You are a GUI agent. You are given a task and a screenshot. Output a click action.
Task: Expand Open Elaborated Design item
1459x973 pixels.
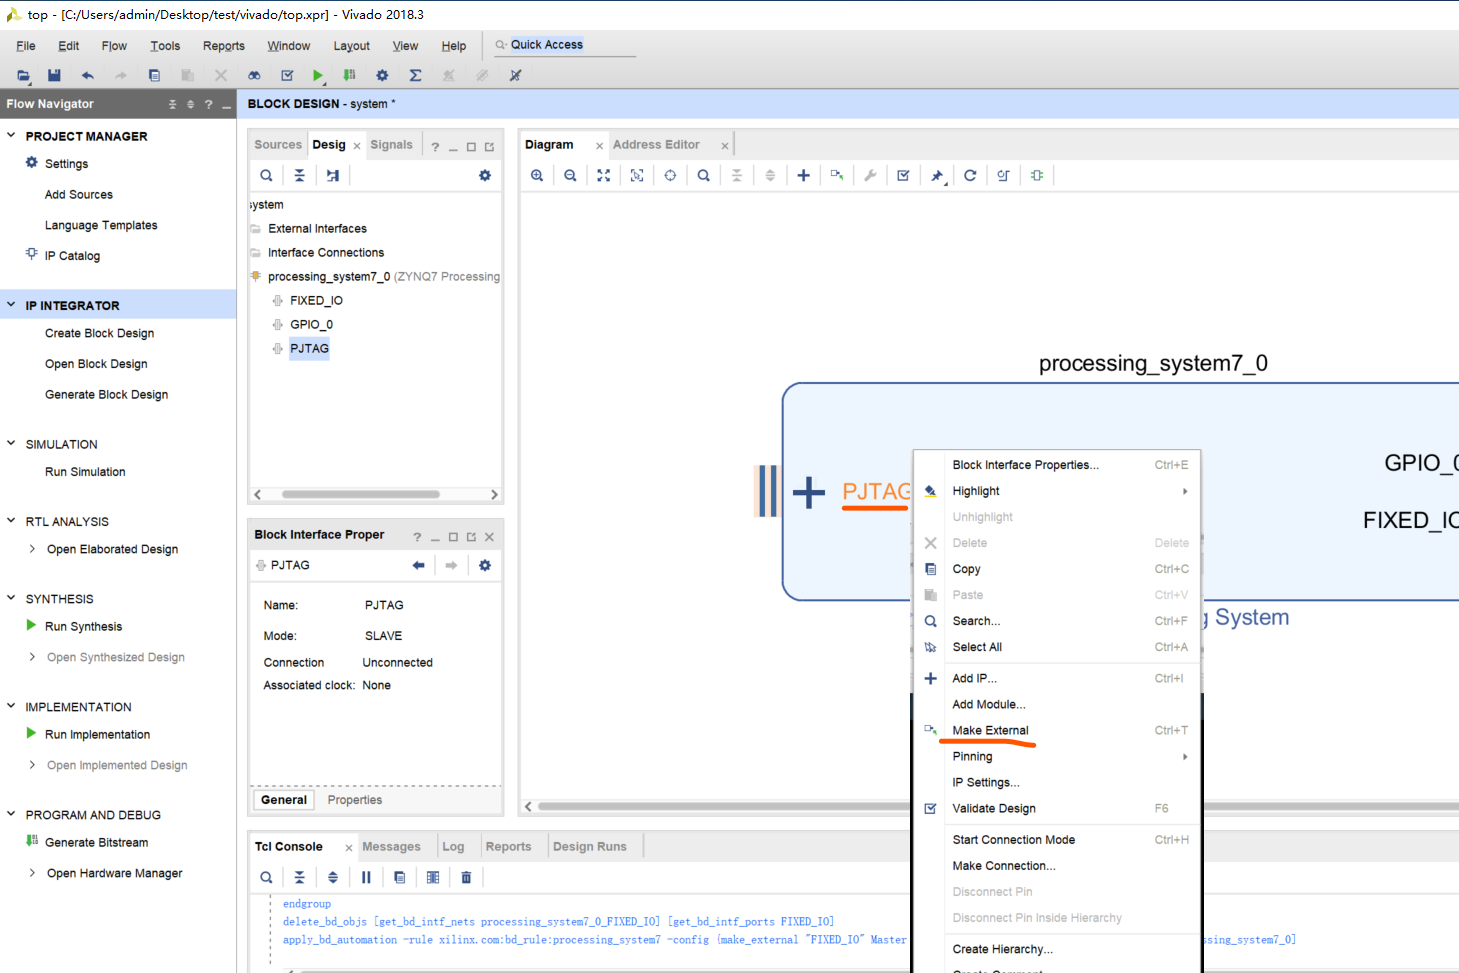(32, 549)
